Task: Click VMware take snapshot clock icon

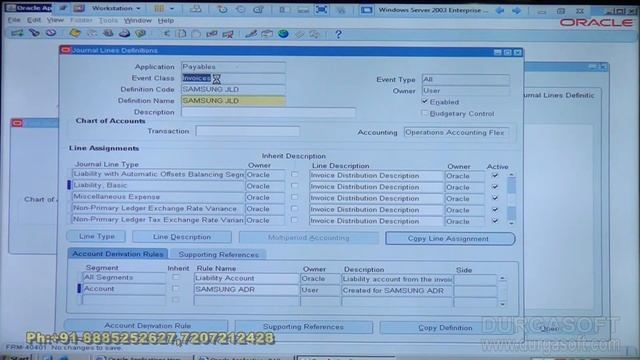Action: (x=222, y=9)
